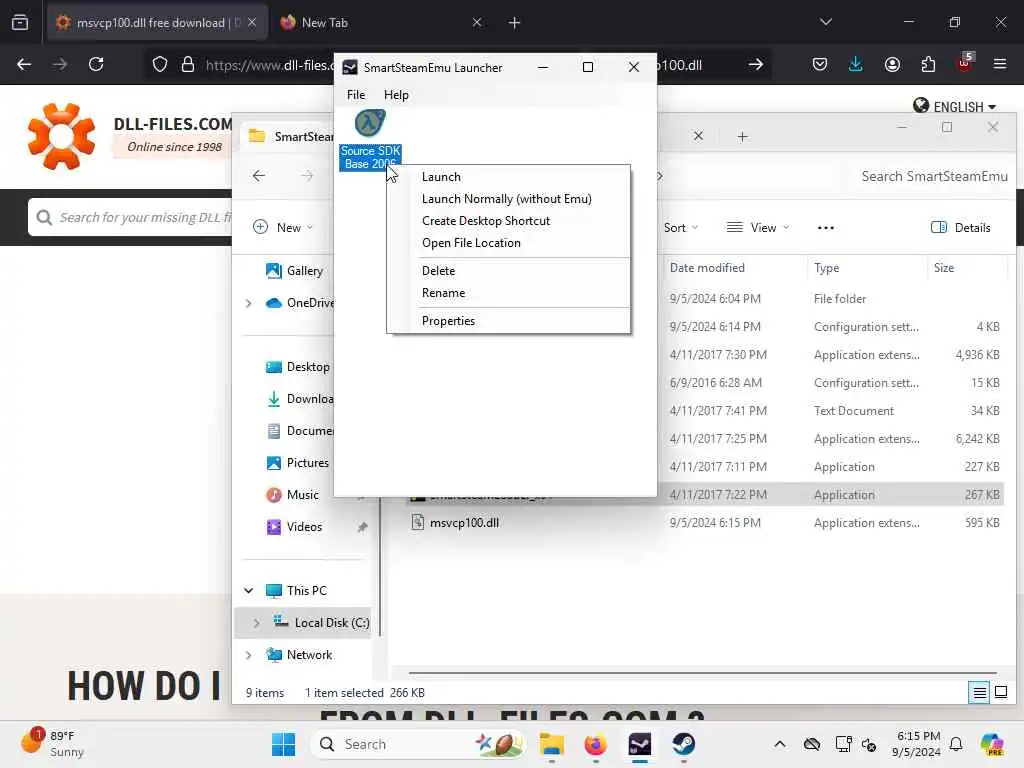This screenshot has height=768, width=1024.
Task: Sort by Size column header
Action: click(944, 268)
